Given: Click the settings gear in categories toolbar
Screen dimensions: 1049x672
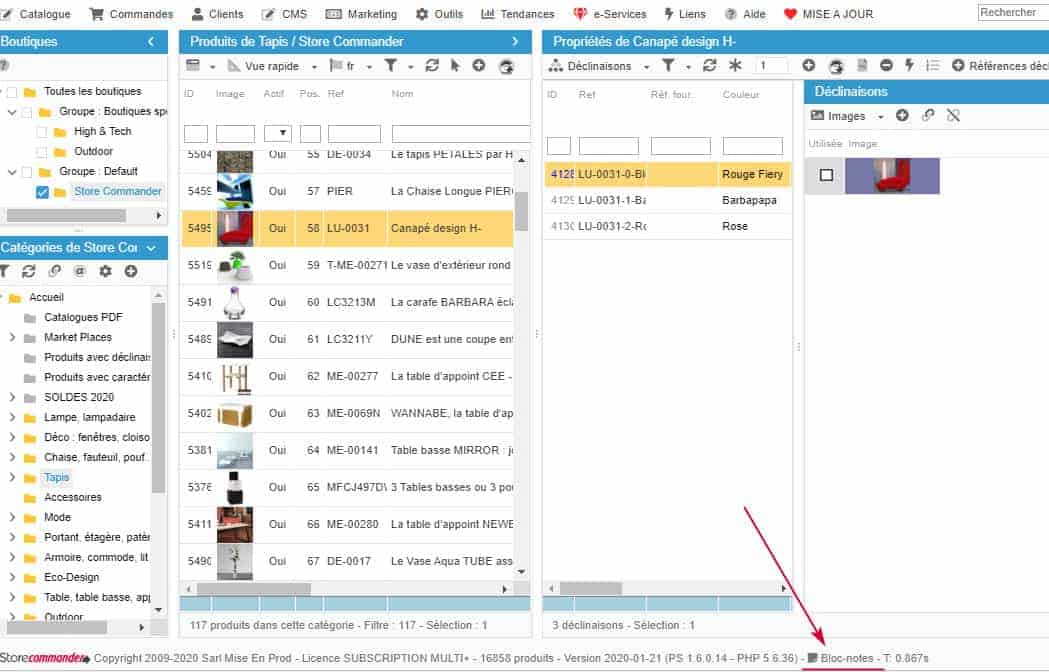Looking at the screenshot, I should tap(105, 271).
